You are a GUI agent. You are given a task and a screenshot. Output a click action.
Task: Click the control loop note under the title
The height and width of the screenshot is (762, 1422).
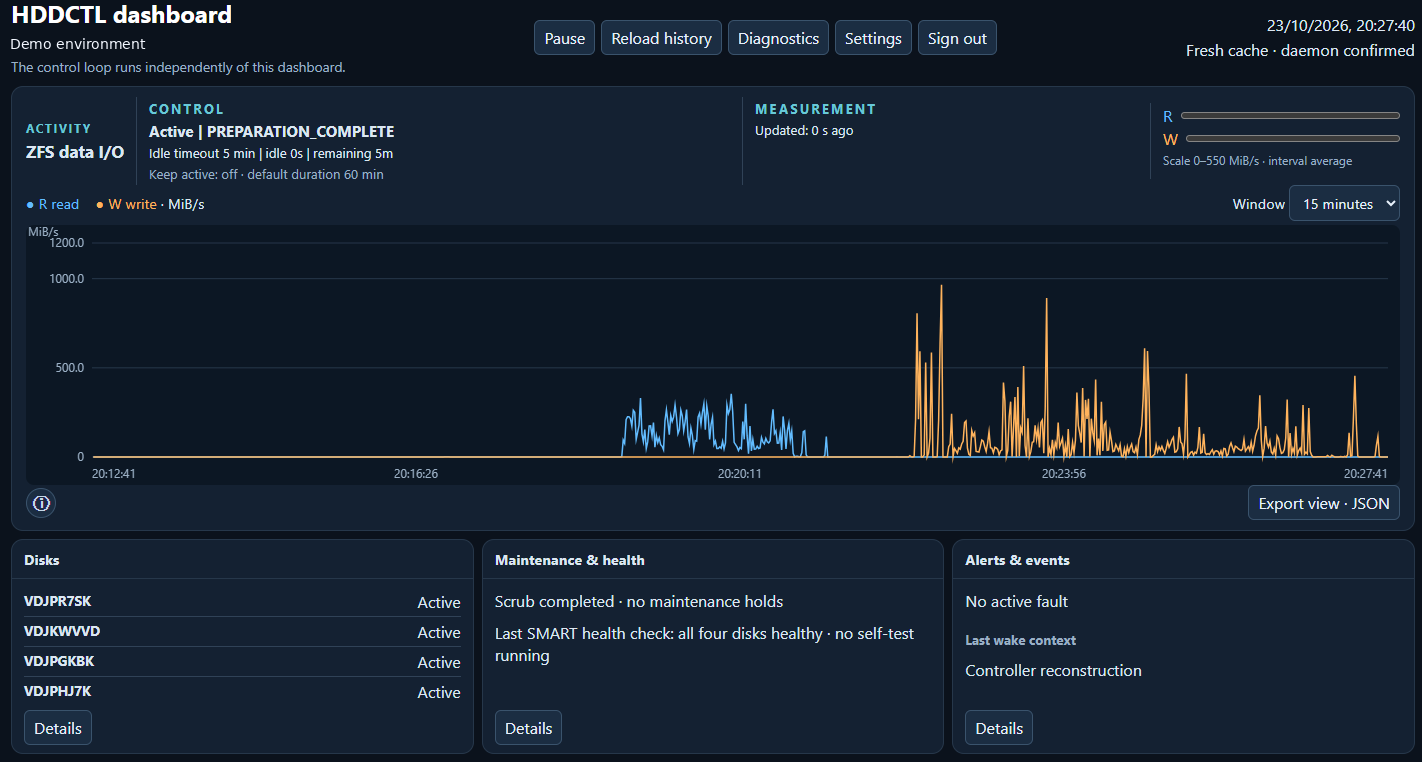click(x=178, y=67)
